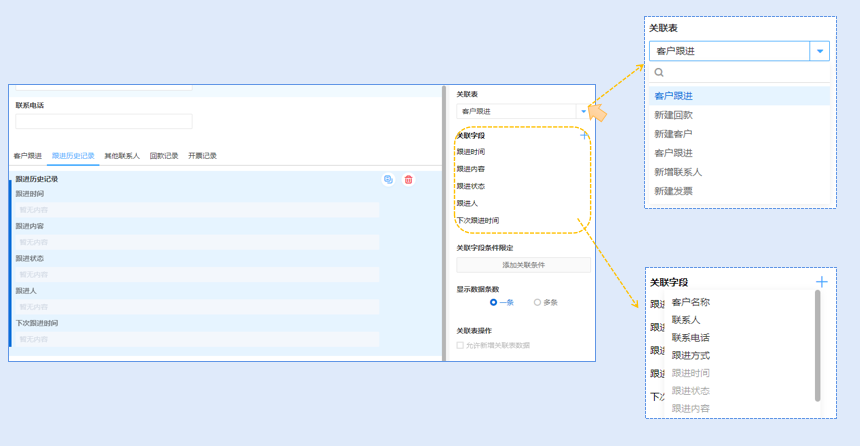
Task: Click the 添加关联条件 button
Action: pos(523,265)
